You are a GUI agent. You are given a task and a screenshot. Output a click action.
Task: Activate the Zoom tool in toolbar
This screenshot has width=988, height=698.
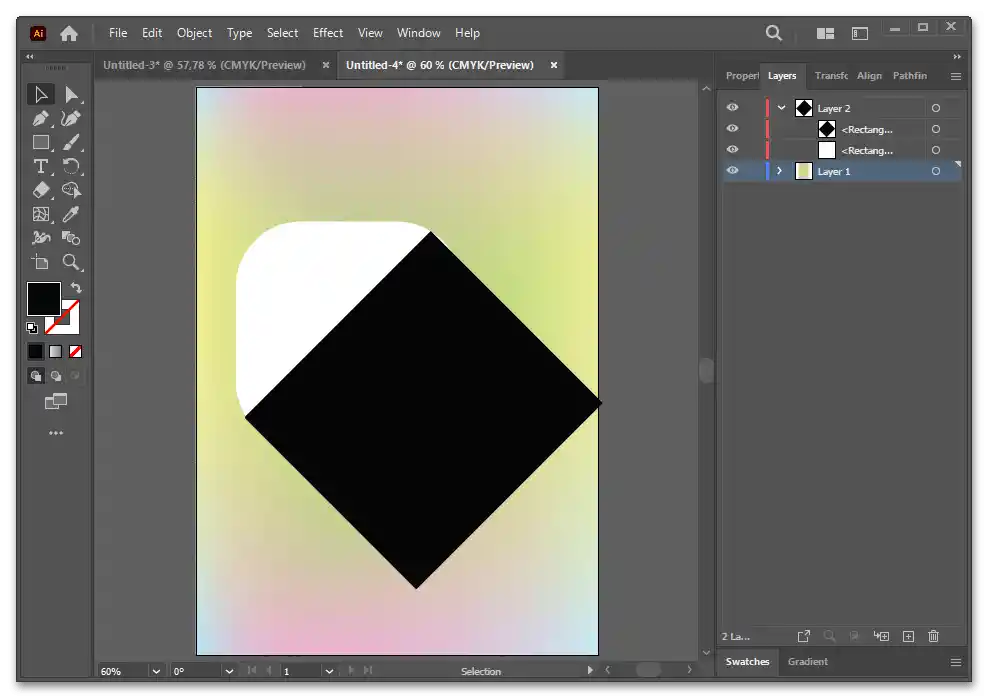coord(71,262)
